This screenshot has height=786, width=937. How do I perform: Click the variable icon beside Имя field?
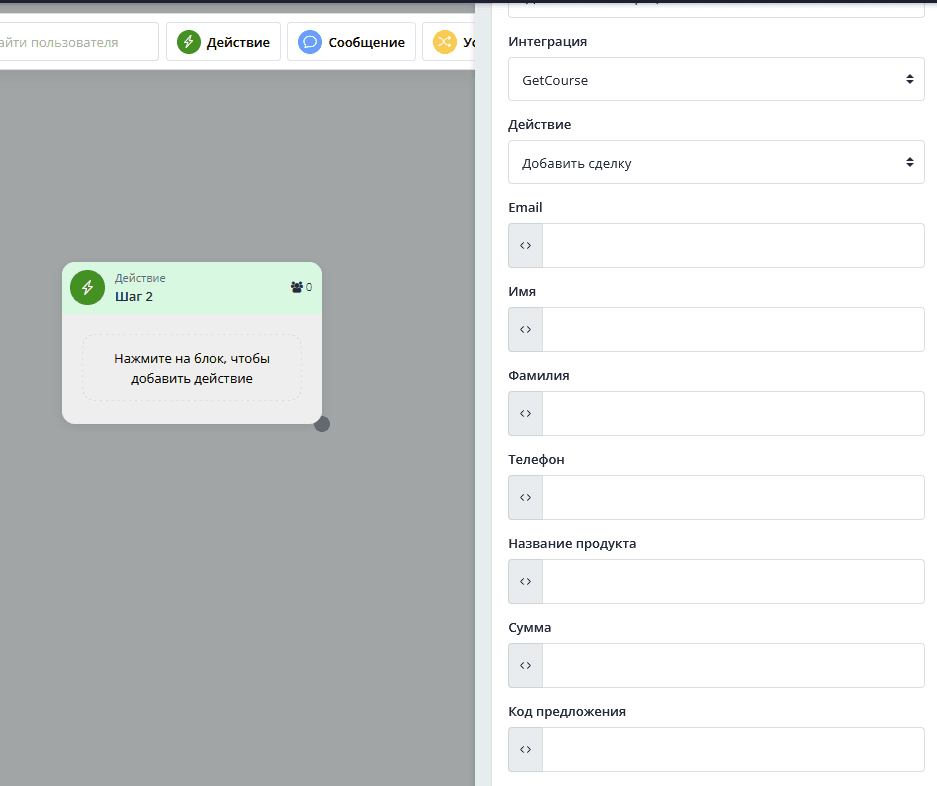(x=525, y=329)
